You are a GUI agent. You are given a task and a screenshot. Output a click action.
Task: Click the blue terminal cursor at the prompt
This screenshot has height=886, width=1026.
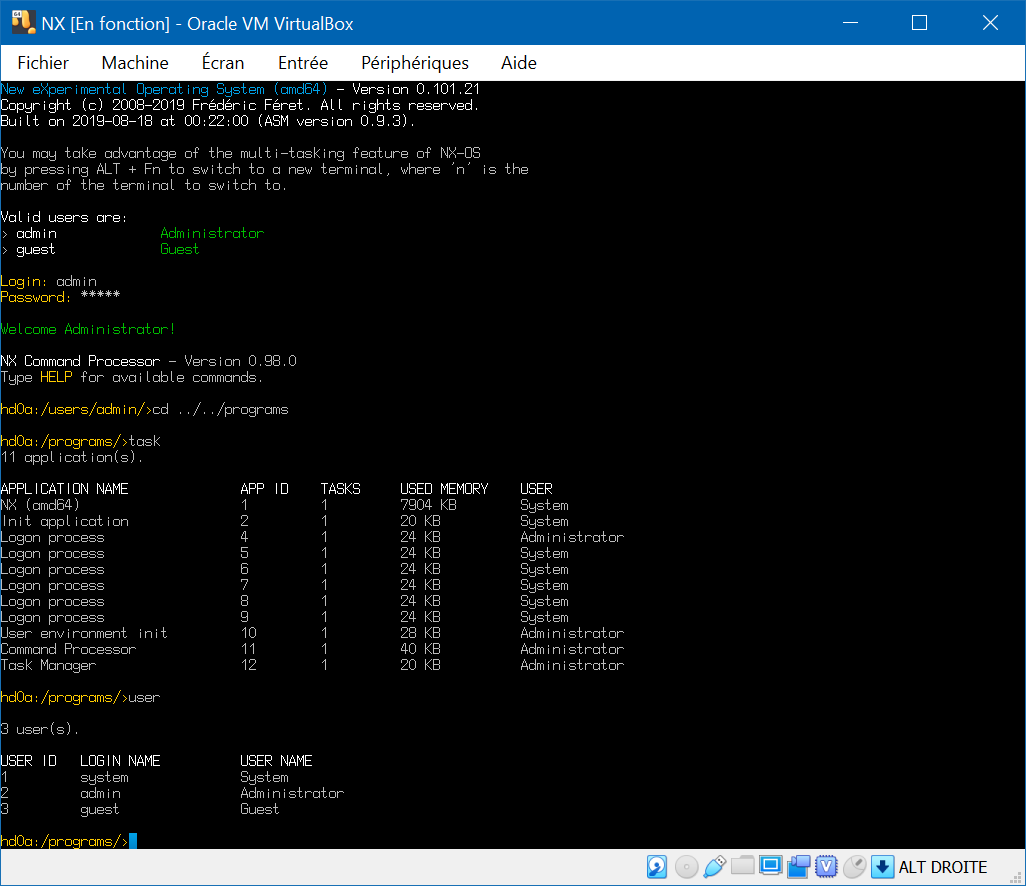tap(133, 841)
